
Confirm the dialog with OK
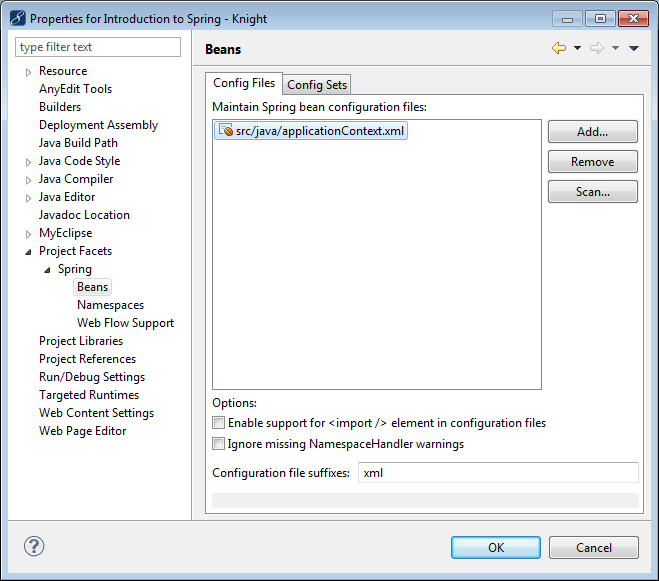[496, 547]
